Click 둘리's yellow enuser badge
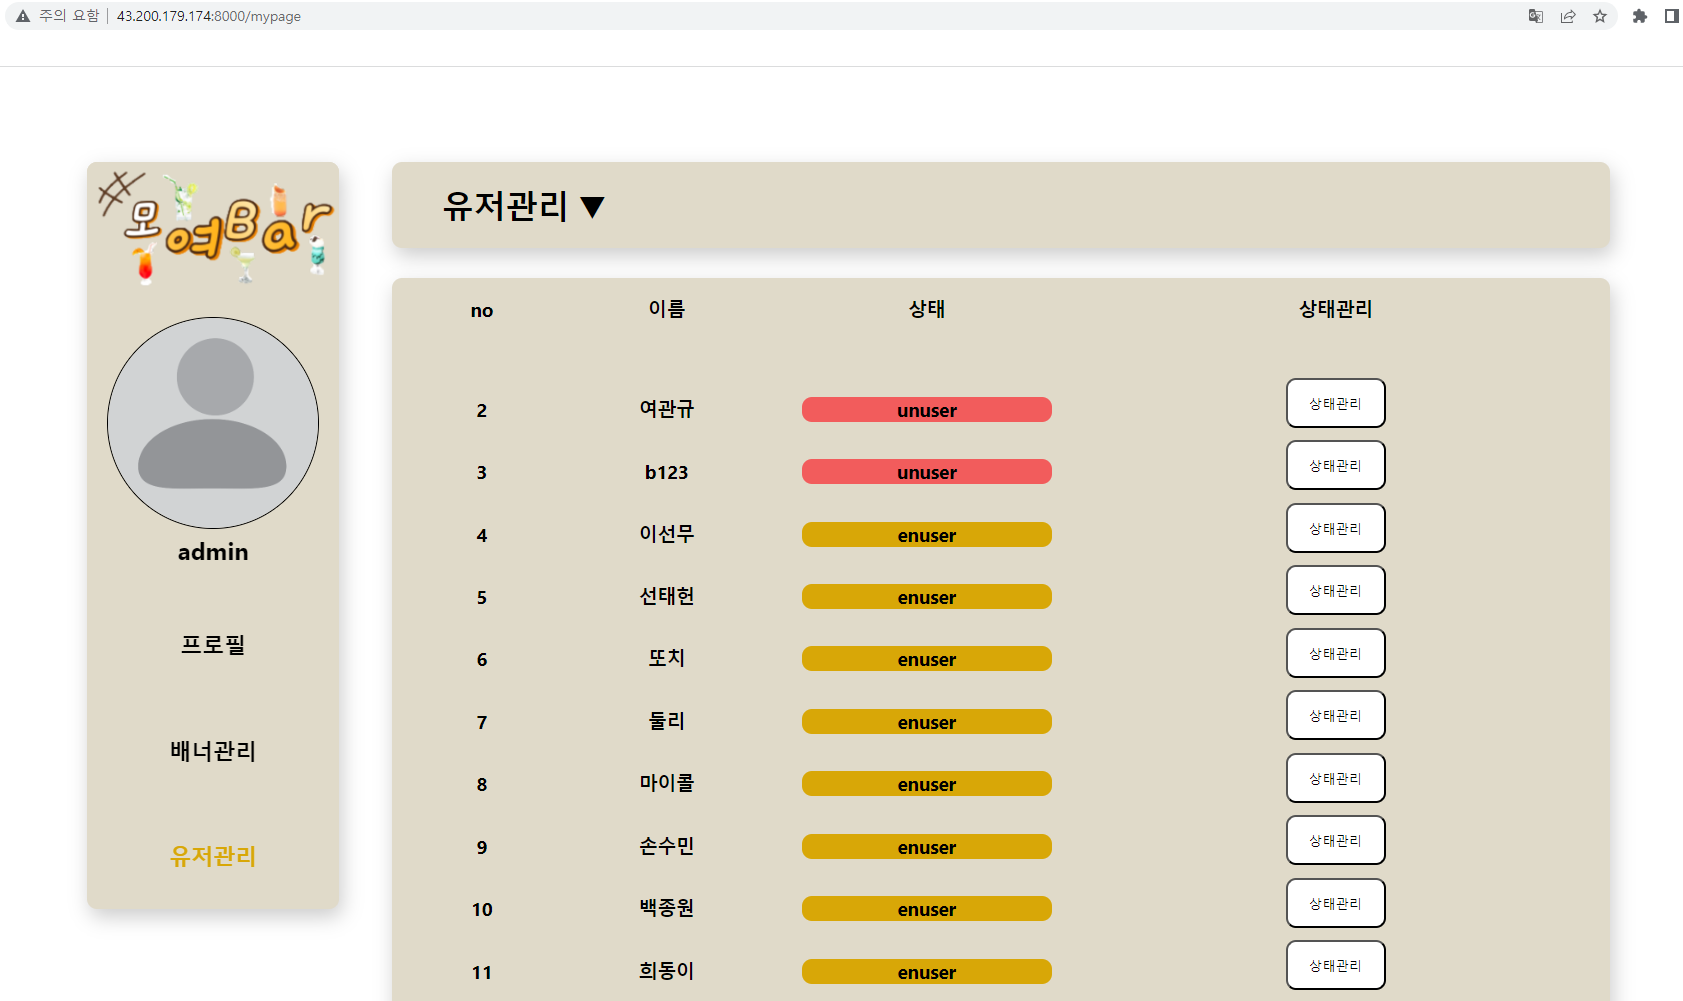This screenshot has height=1001, width=1683. (926, 721)
